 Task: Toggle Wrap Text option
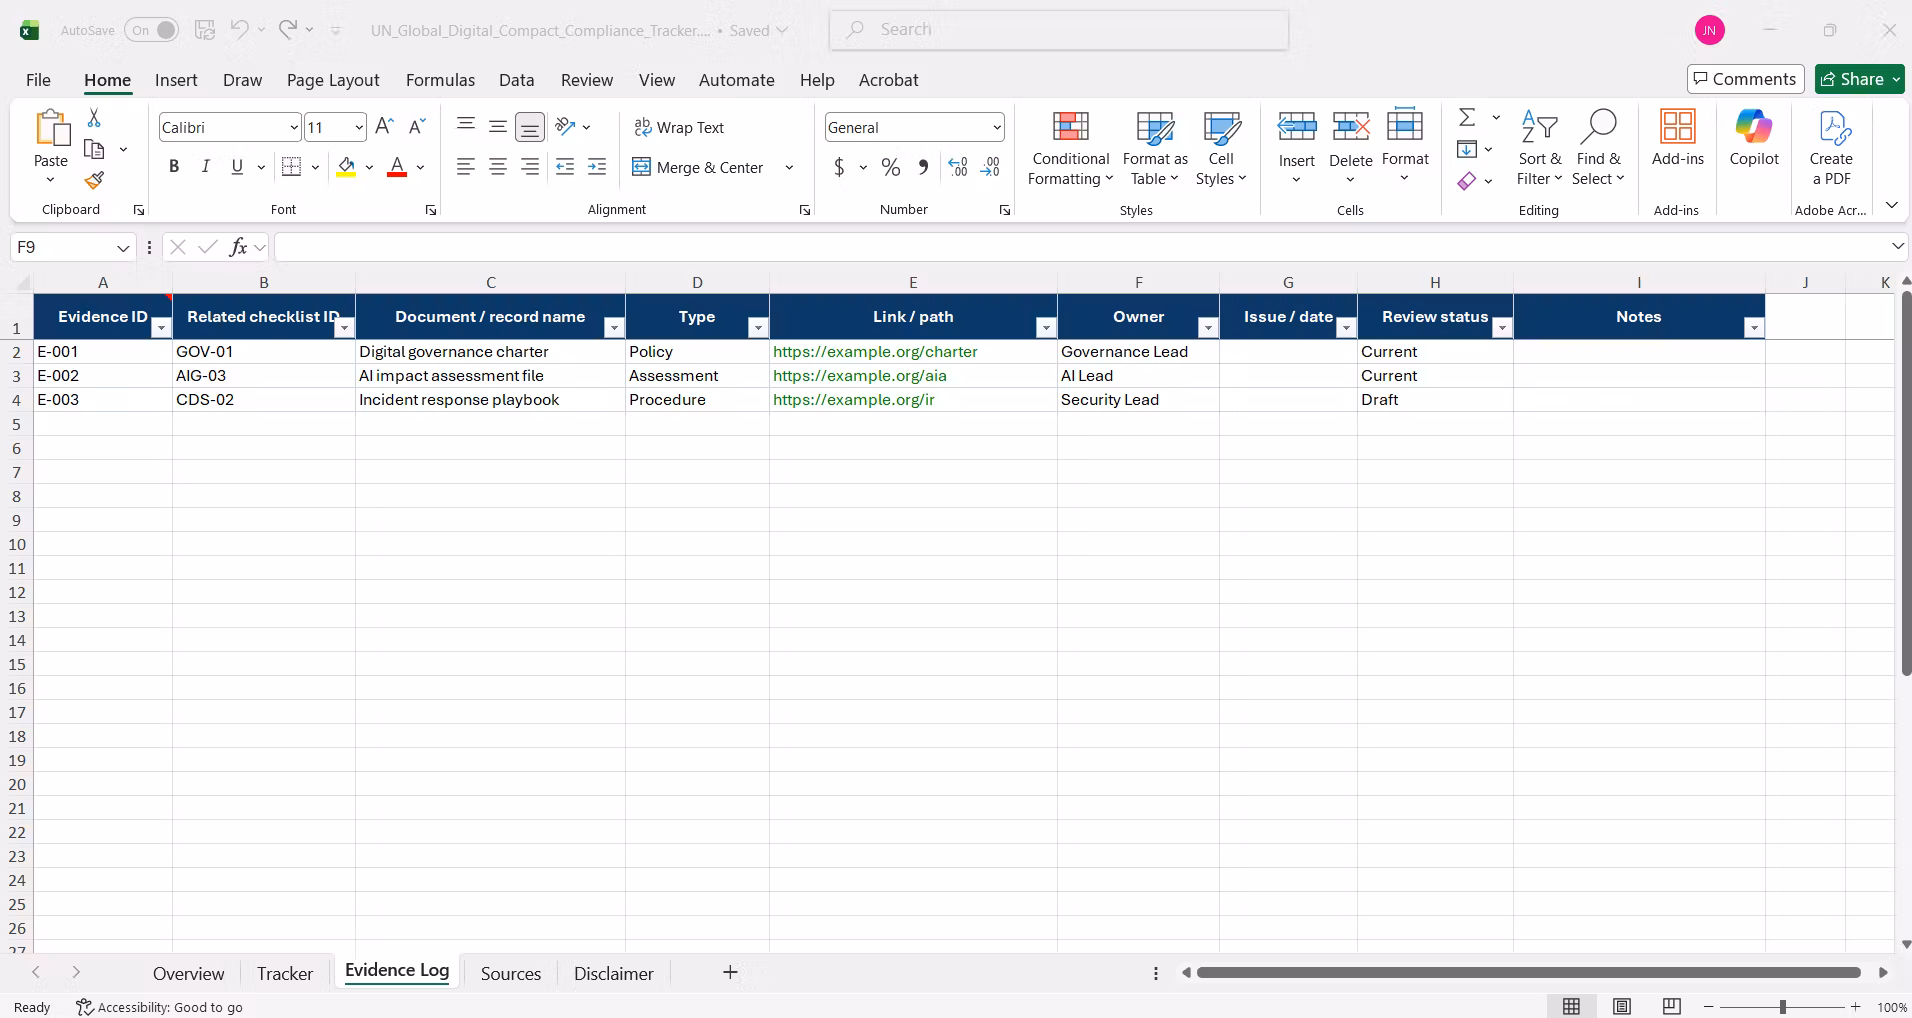(x=679, y=127)
